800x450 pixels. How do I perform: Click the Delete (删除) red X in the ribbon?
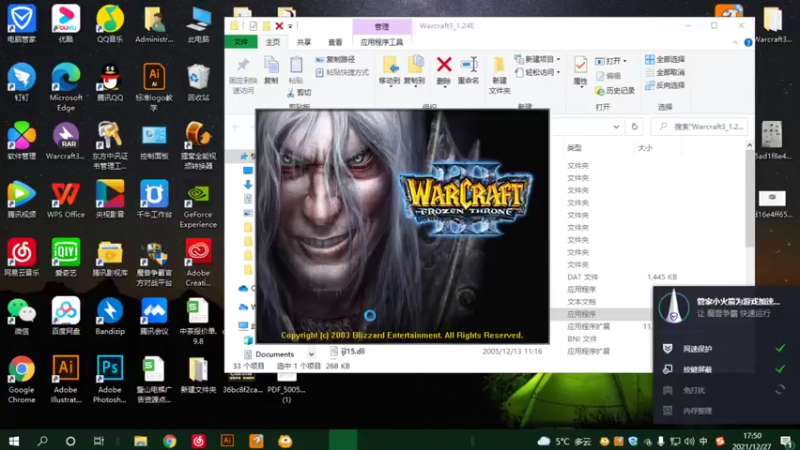444,65
